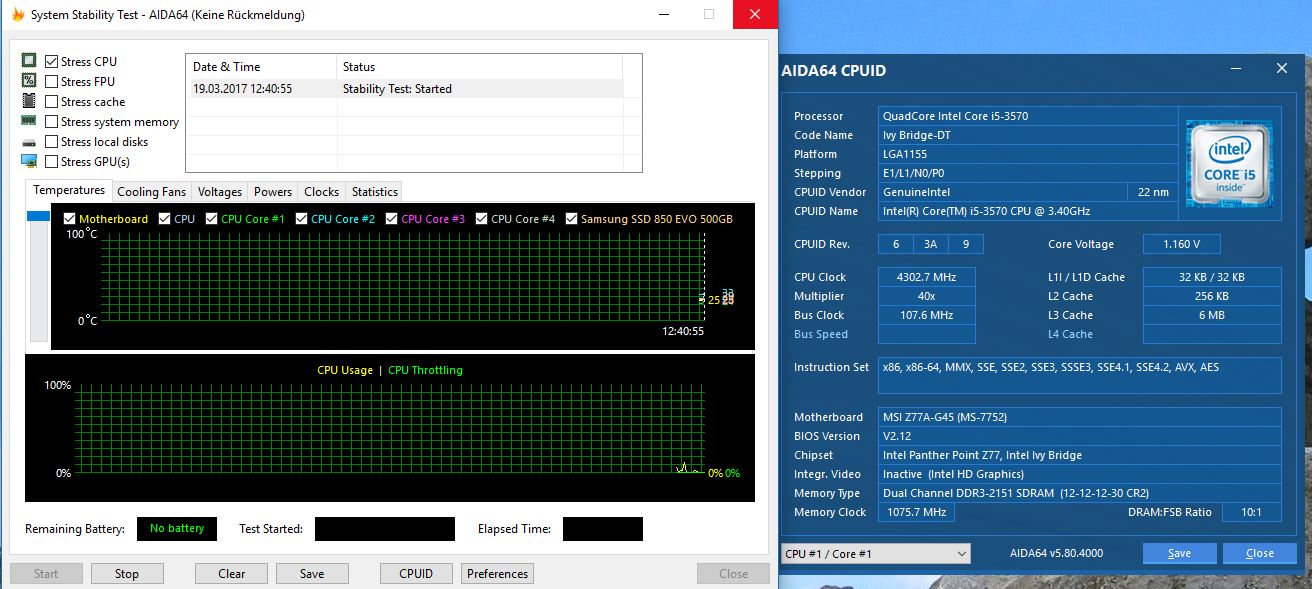1312x589 pixels.
Task: Click Save in the AIDA64 CPUID window
Action: click(x=1180, y=554)
